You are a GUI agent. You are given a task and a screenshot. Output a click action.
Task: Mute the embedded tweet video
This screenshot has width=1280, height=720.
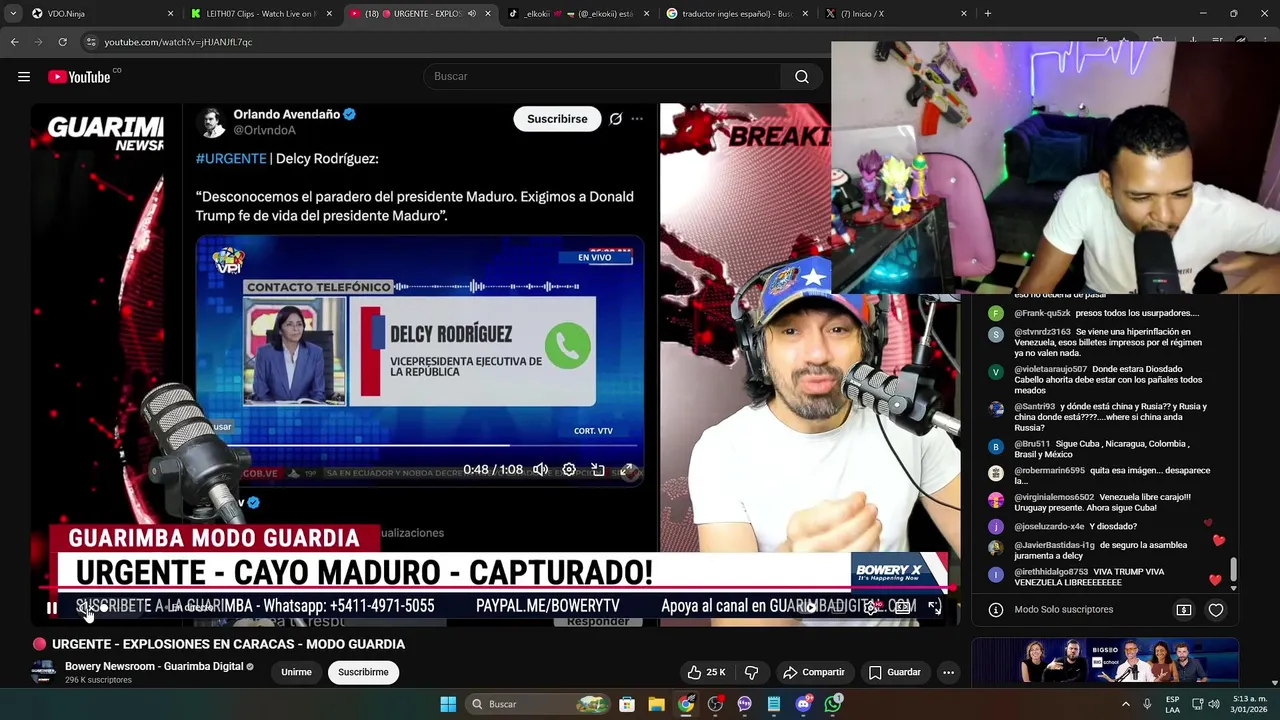click(x=541, y=470)
